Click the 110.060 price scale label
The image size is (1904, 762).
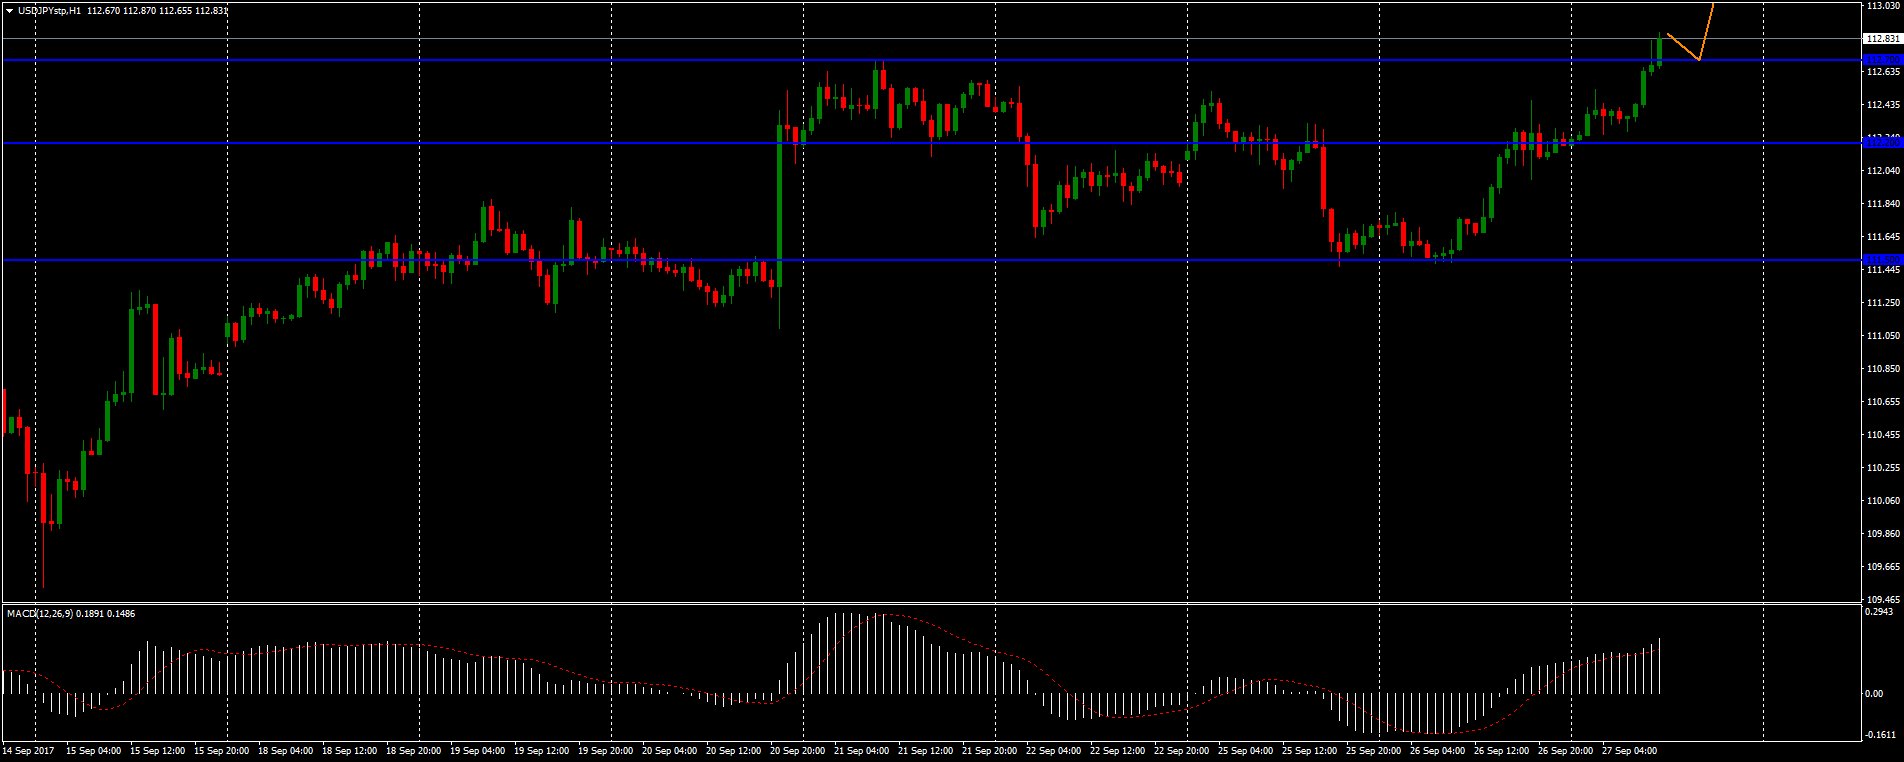point(1883,501)
